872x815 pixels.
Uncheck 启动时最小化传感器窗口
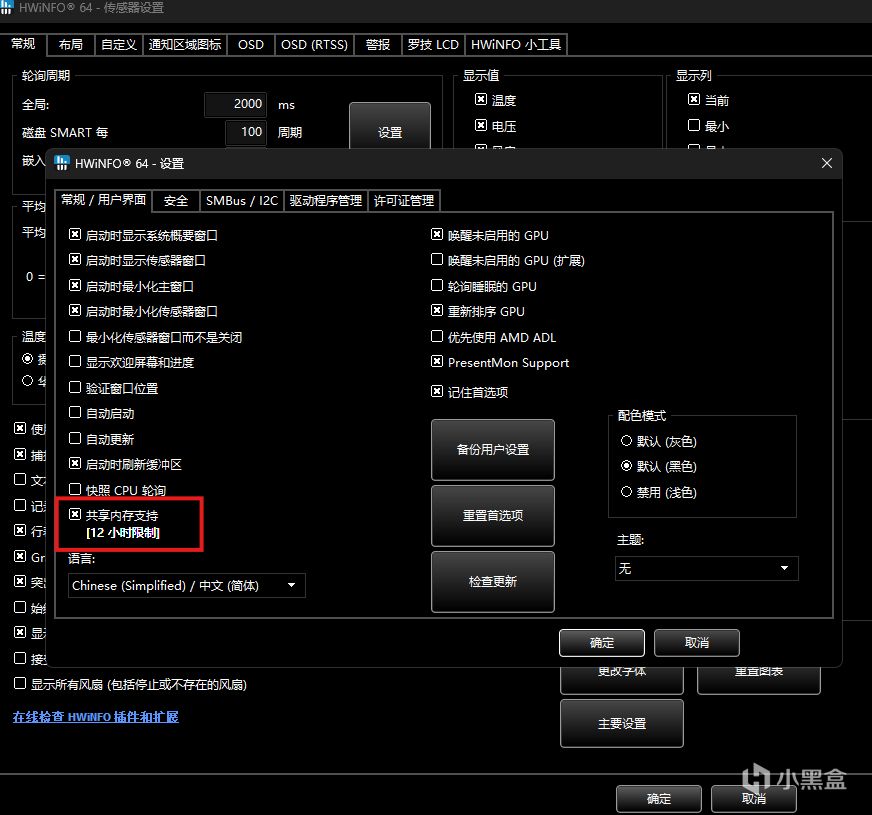(x=75, y=311)
